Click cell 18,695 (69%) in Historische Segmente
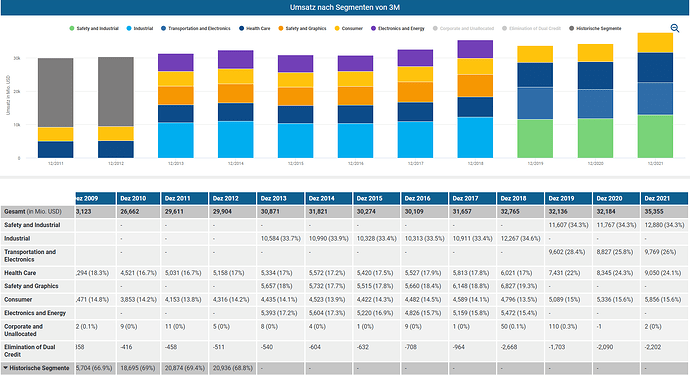The height and width of the screenshot is (375, 690). point(138,368)
